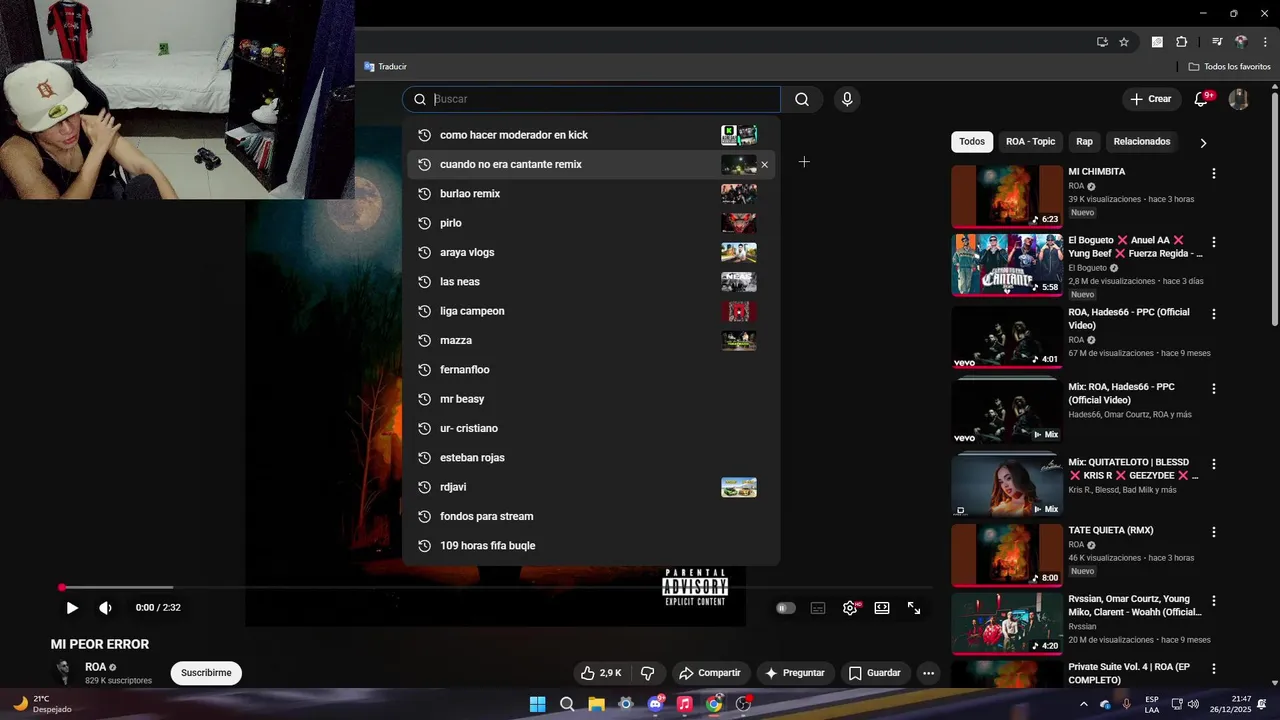
Task: Open TATE QUIETA (RMX) thumbnail
Action: tap(1007, 555)
